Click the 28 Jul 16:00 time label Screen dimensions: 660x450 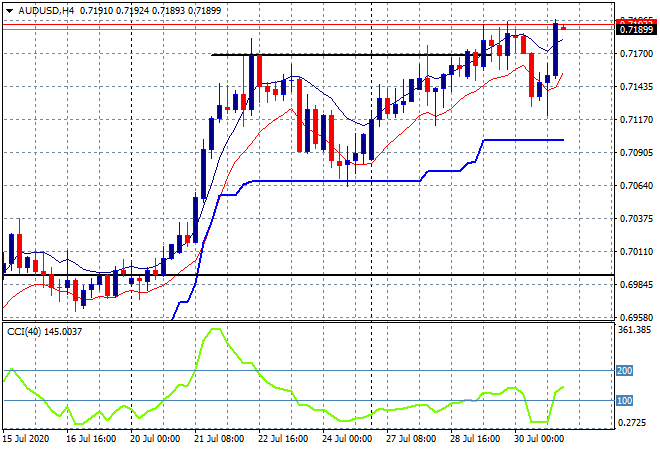point(475,439)
